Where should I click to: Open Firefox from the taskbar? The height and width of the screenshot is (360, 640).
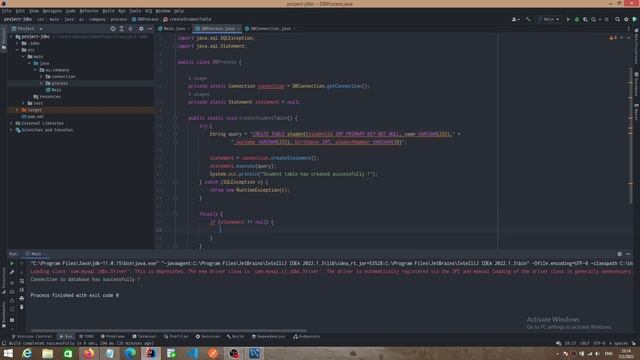pyautogui.click(x=89, y=353)
